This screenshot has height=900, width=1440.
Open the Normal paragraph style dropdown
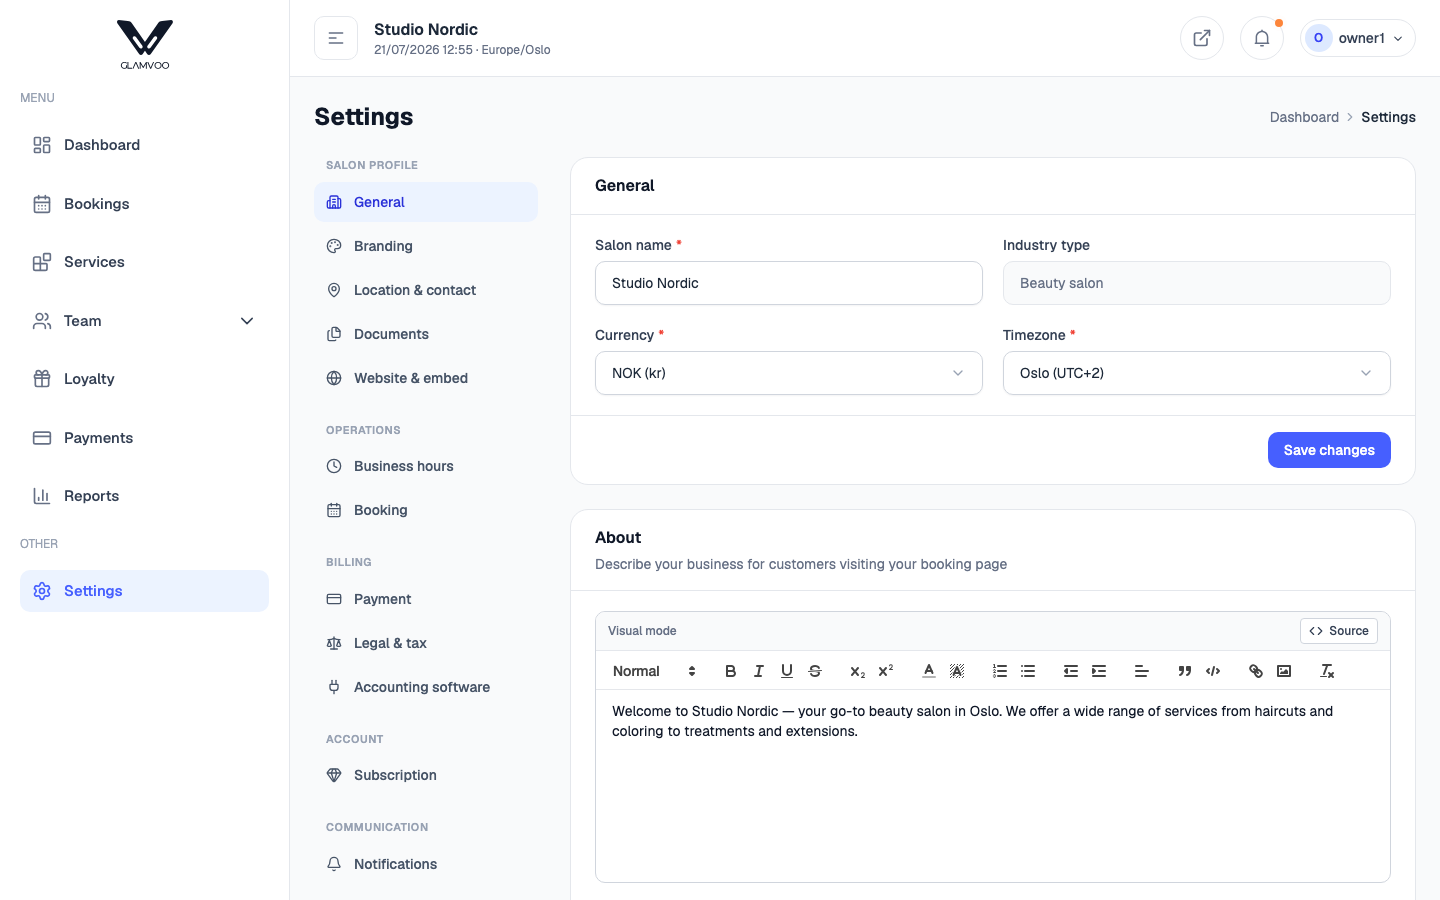click(654, 671)
